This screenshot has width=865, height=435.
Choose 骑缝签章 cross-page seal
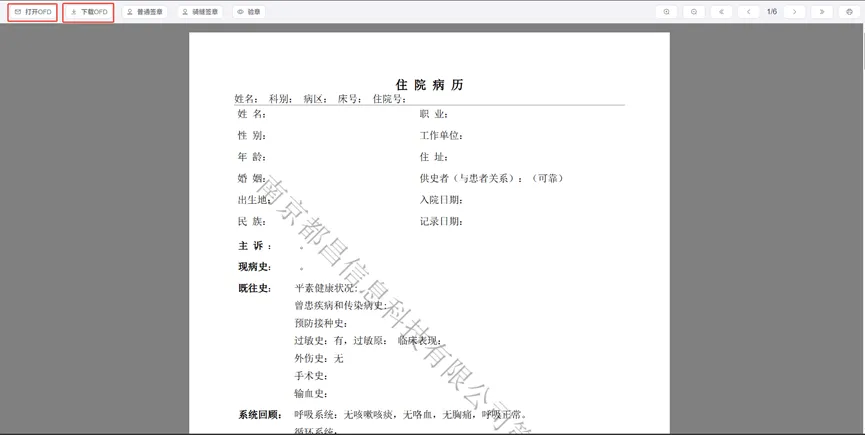[200, 12]
